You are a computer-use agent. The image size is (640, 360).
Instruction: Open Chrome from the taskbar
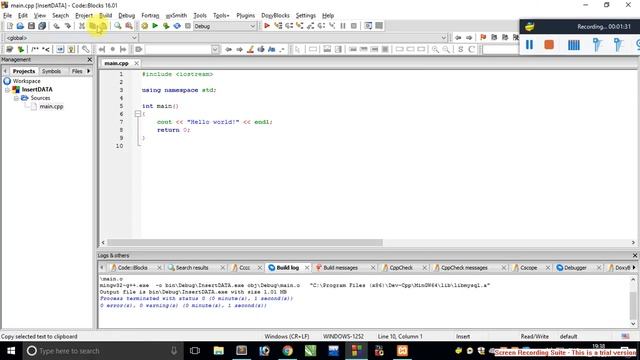(288, 351)
